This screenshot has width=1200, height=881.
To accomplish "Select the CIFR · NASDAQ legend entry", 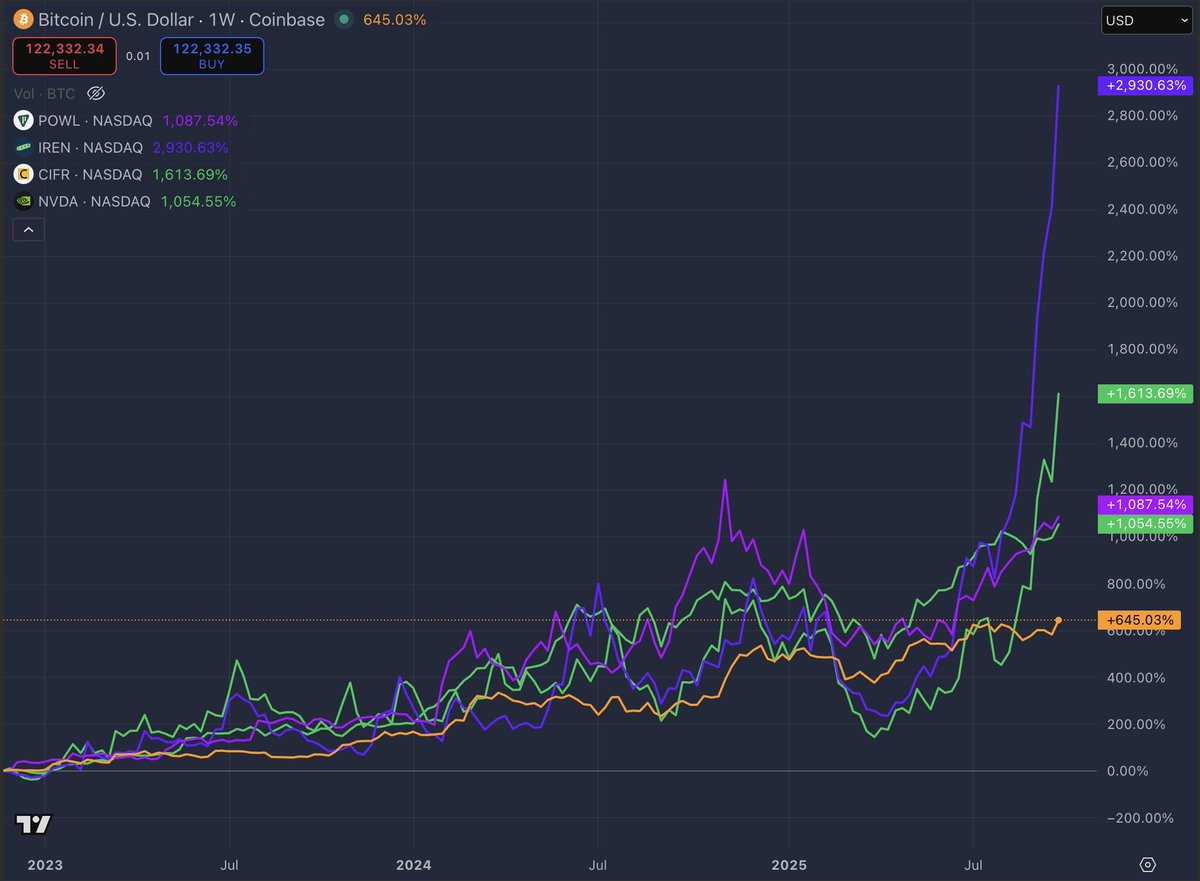I will click(x=90, y=174).
